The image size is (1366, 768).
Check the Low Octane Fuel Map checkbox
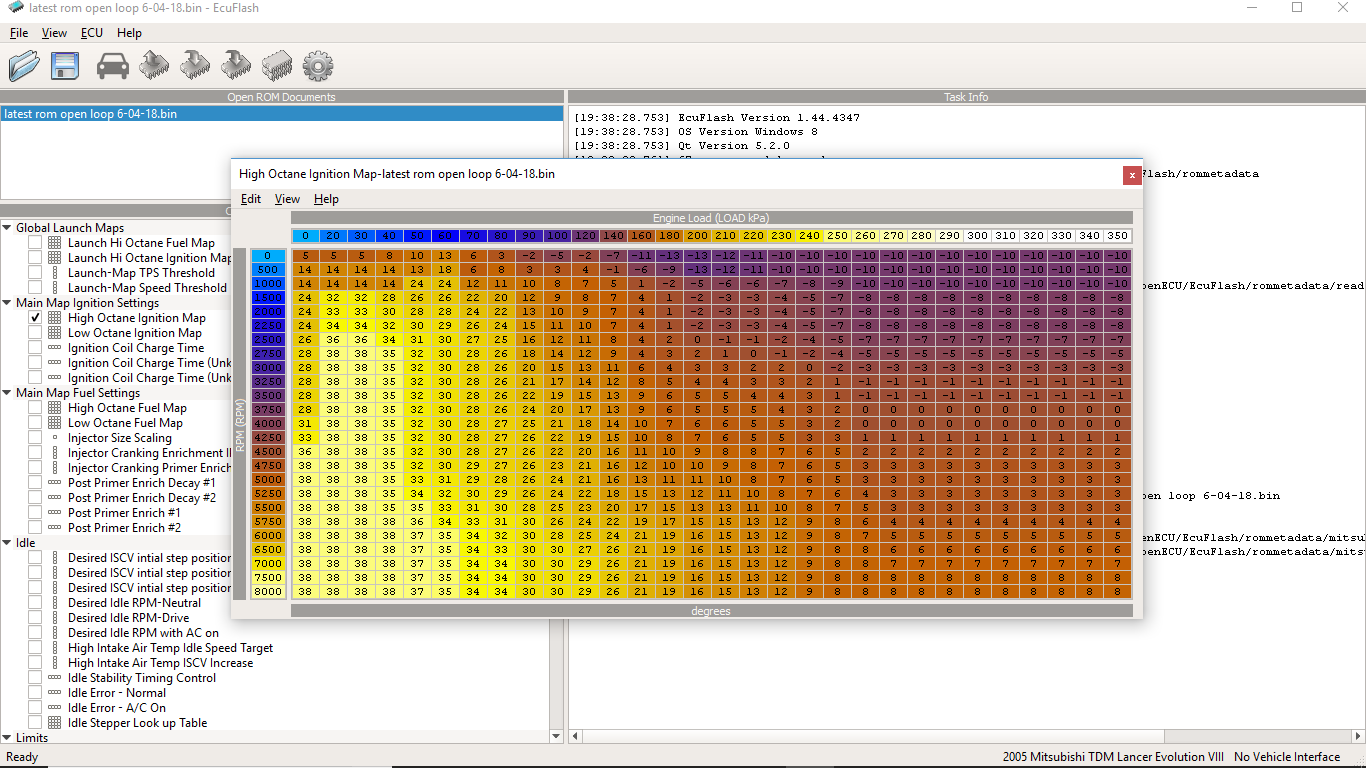(x=35, y=423)
